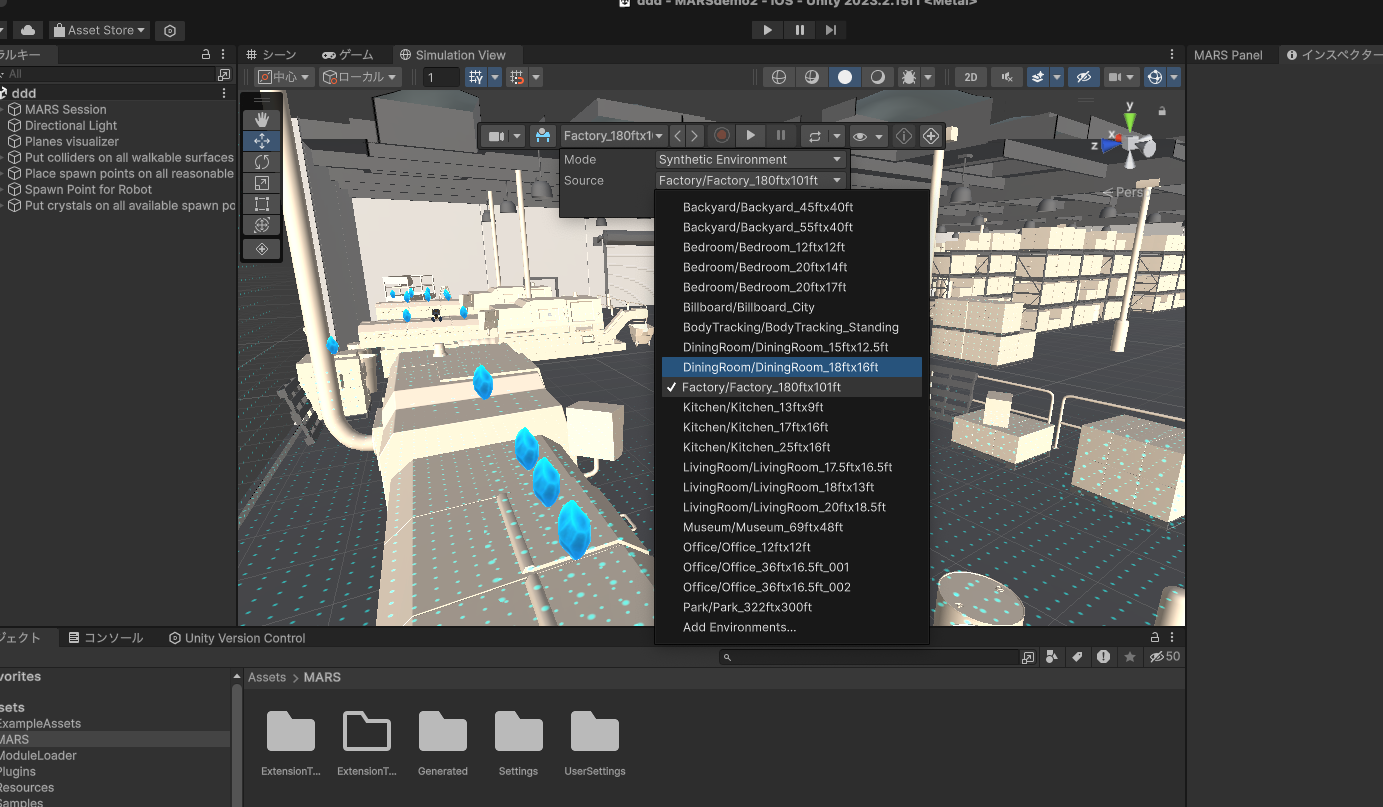
Task: Click the shaded wireframe draw mode icon
Action: (x=812, y=77)
